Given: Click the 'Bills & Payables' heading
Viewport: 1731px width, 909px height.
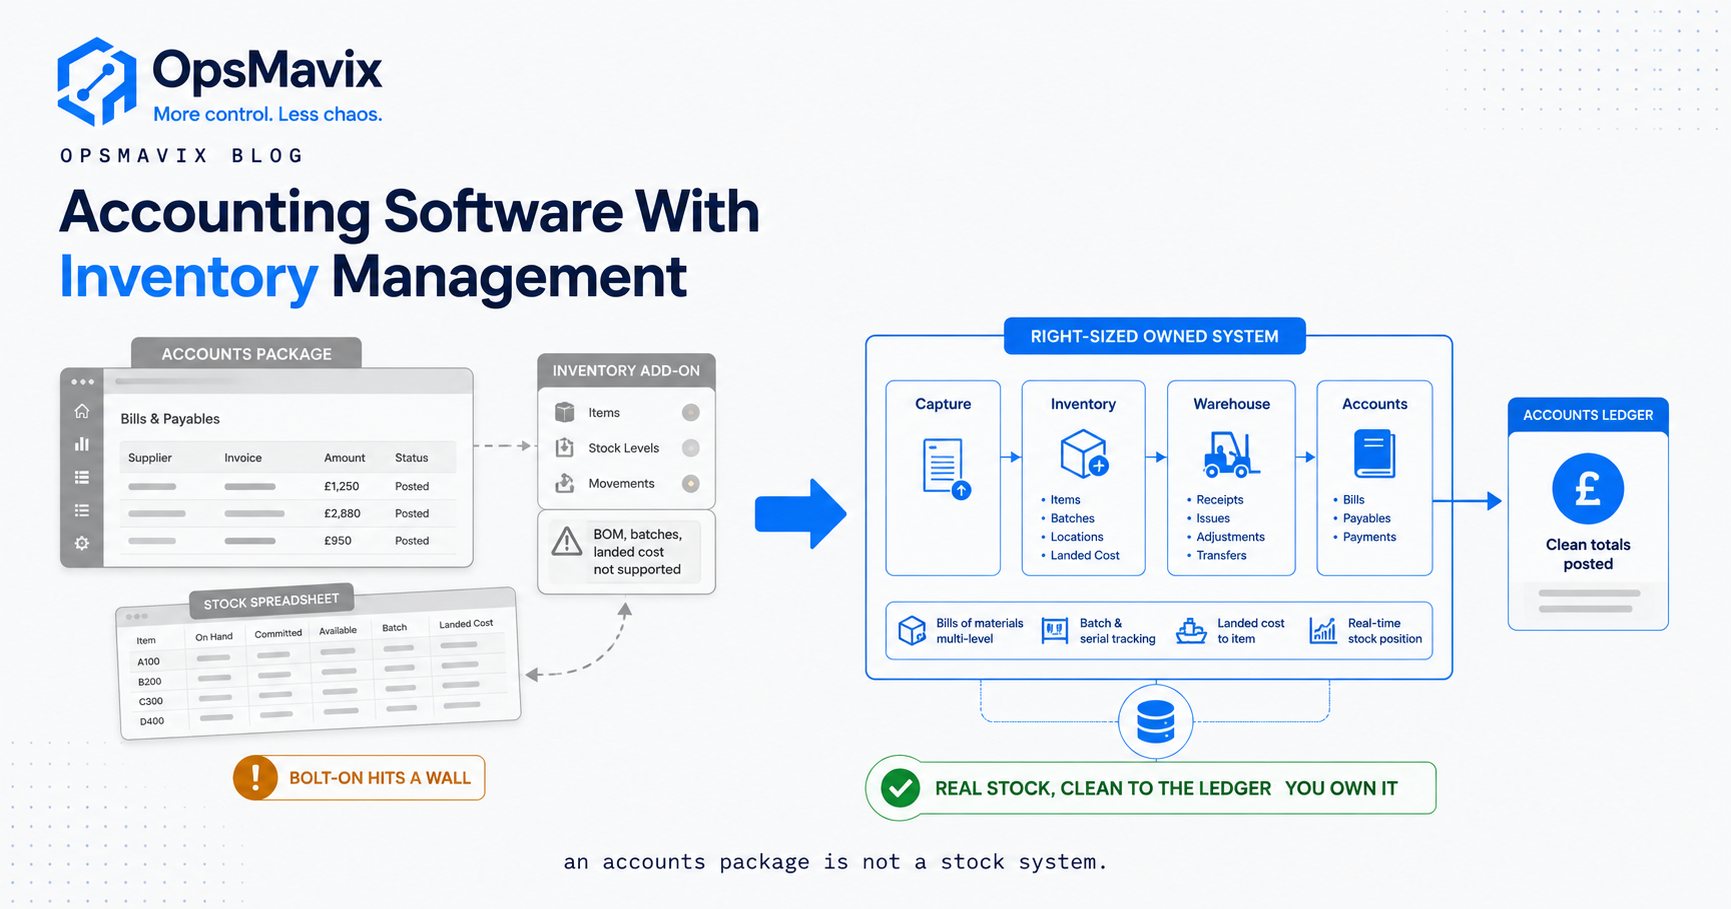Looking at the screenshot, I should click(170, 419).
